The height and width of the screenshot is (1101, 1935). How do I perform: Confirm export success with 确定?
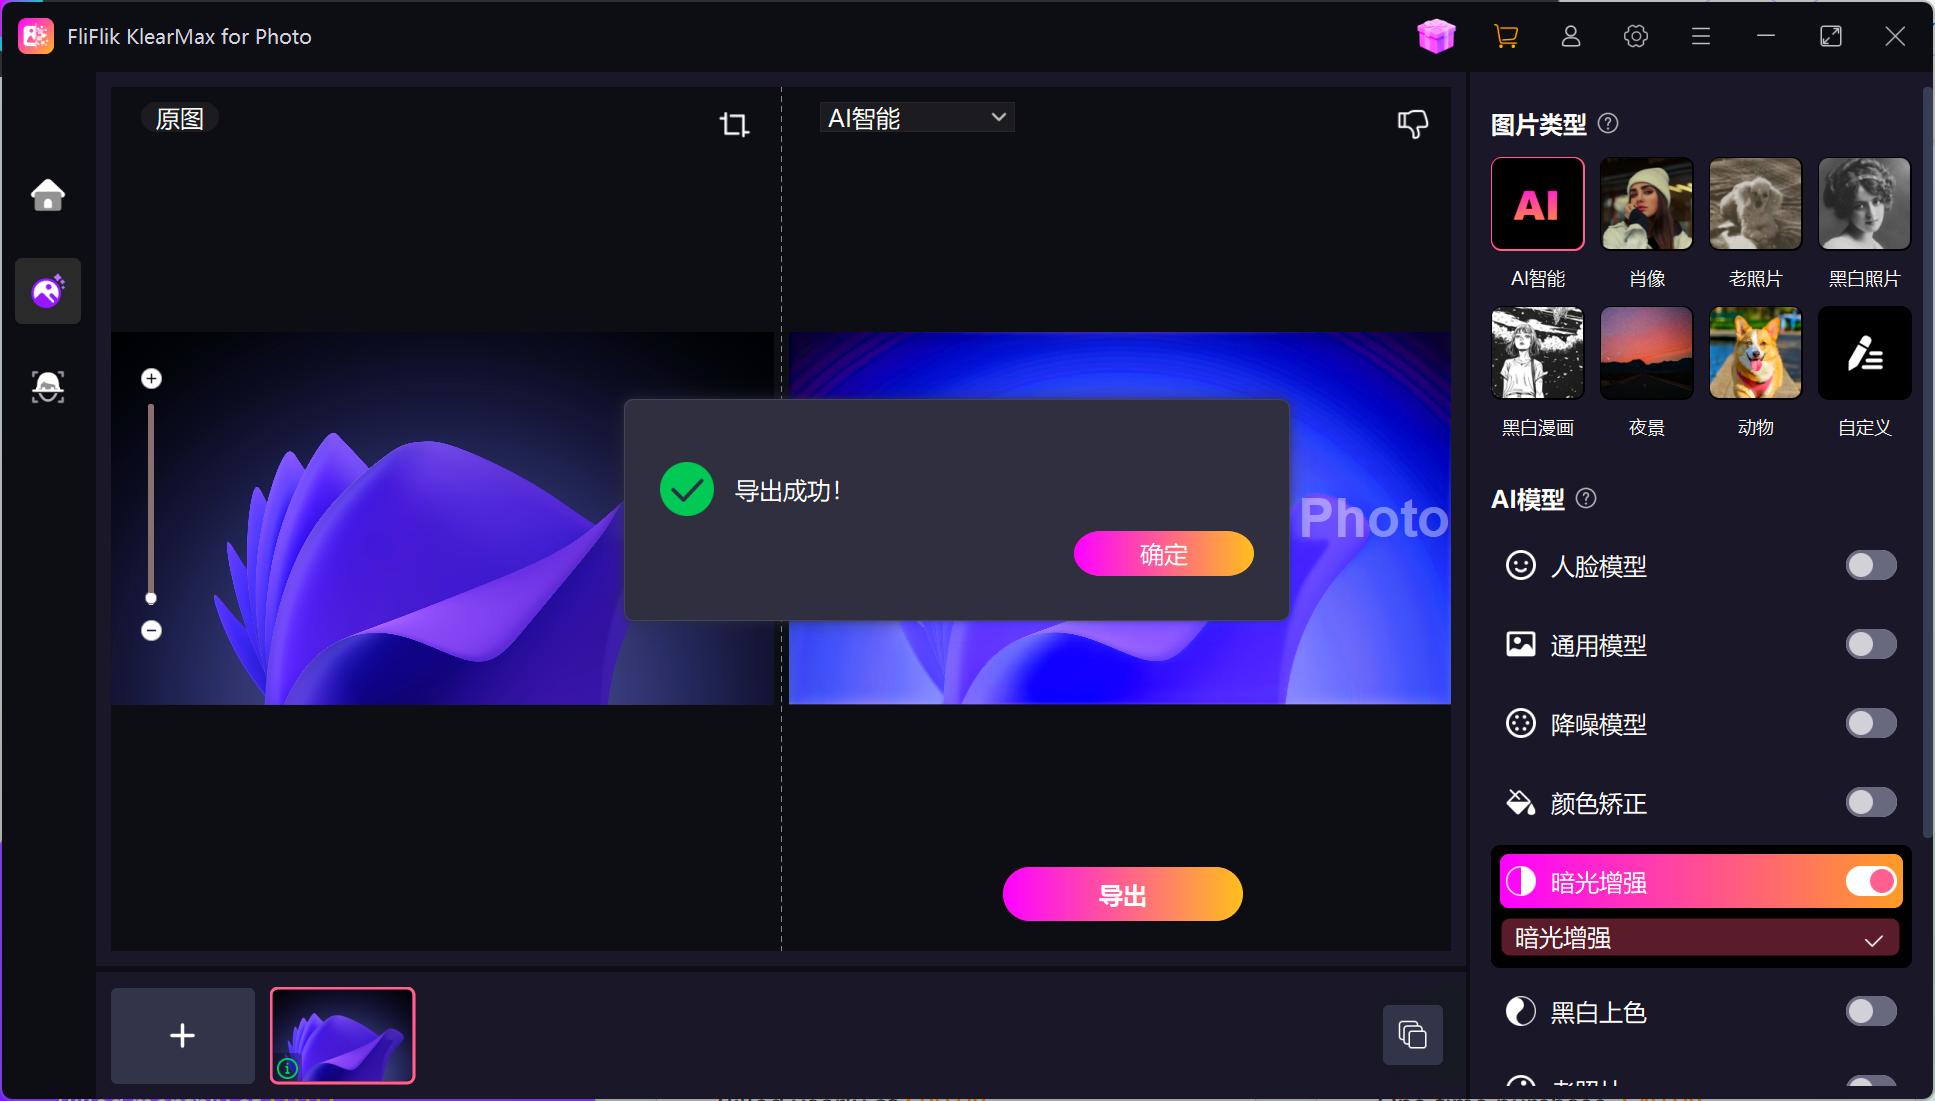pyautogui.click(x=1163, y=554)
